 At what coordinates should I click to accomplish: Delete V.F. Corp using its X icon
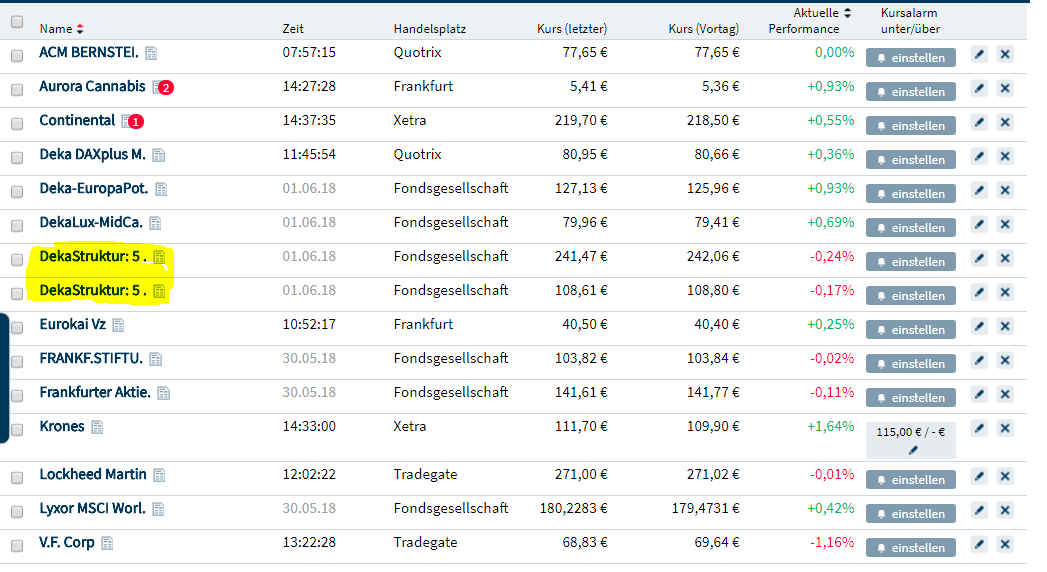coord(1005,546)
